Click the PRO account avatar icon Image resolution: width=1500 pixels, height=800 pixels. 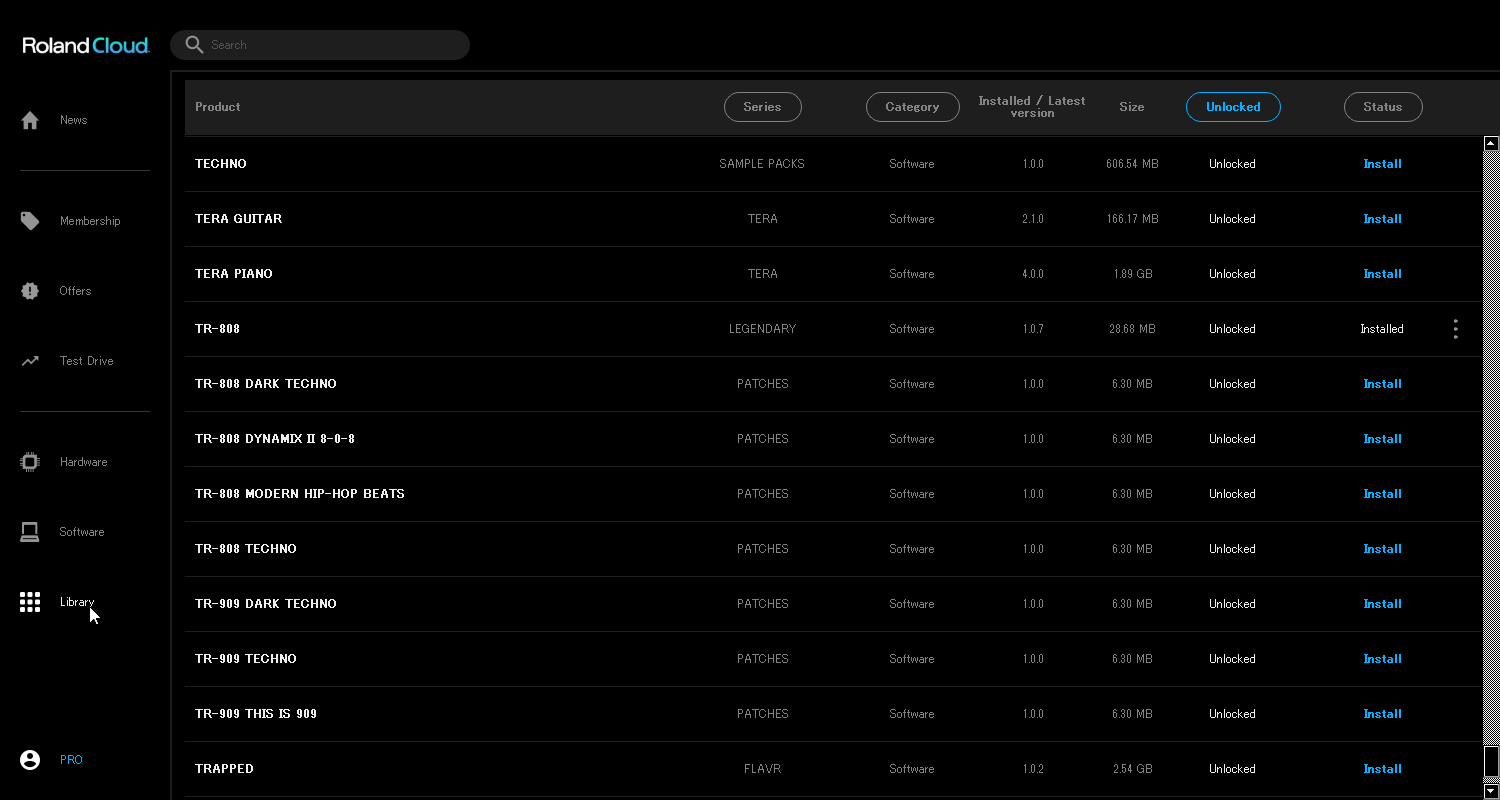pyautogui.click(x=30, y=760)
